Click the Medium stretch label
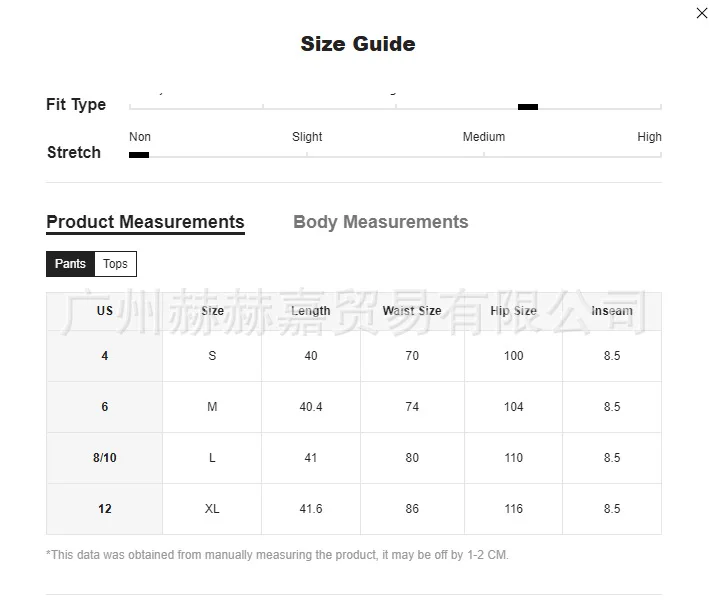709x605 pixels. point(484,137)
